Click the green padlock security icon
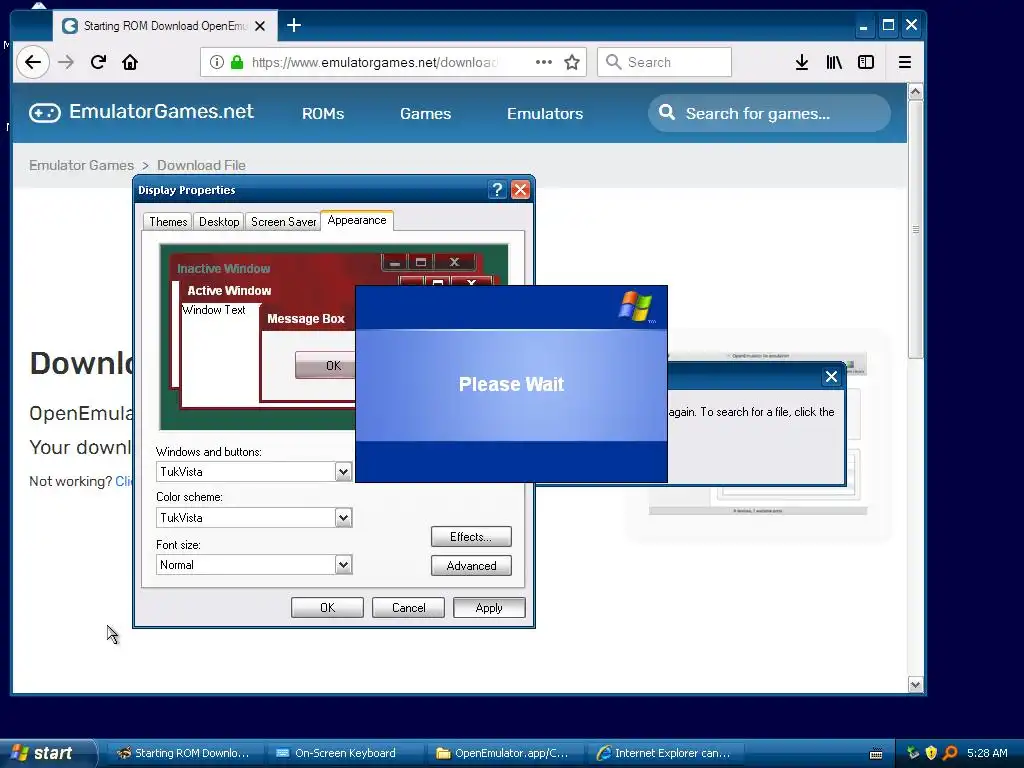This screenshot has height=768, width=1024. [237, 62]
